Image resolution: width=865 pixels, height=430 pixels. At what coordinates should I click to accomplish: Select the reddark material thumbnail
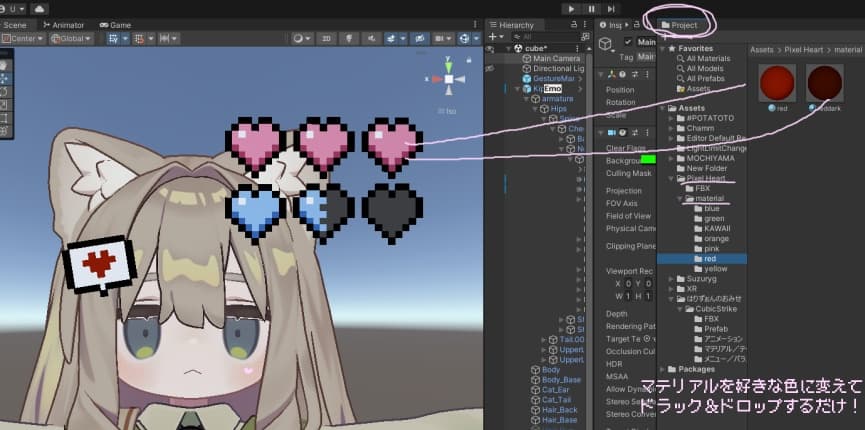825,83
